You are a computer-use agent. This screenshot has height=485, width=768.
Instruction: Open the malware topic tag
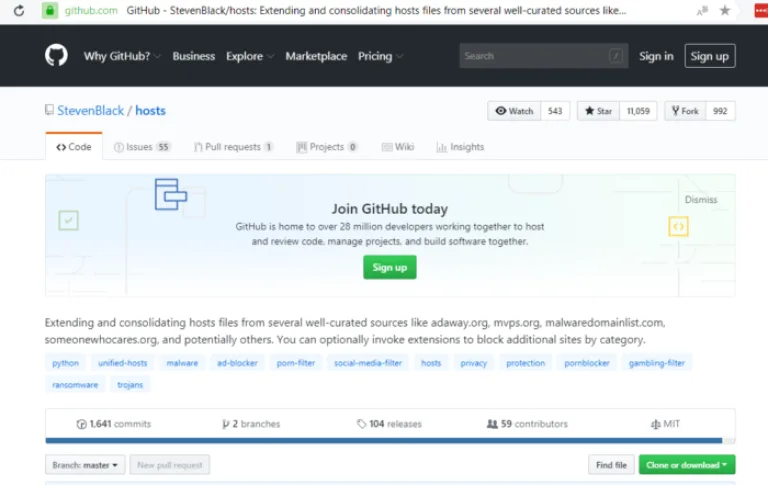[182, 363]
